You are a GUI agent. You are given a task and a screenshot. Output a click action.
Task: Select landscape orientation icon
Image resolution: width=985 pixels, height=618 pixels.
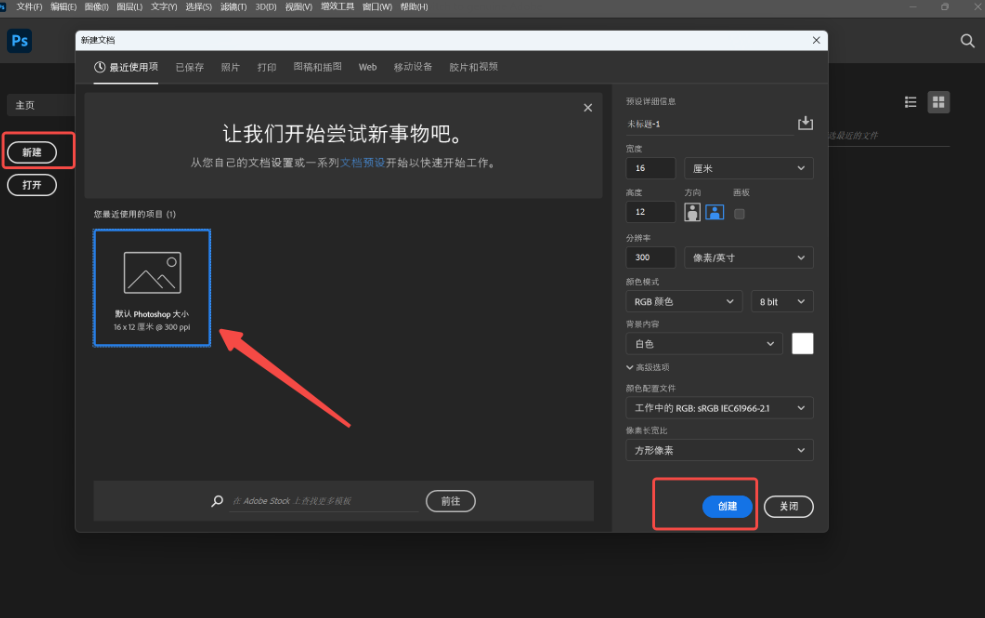[715, 212]
